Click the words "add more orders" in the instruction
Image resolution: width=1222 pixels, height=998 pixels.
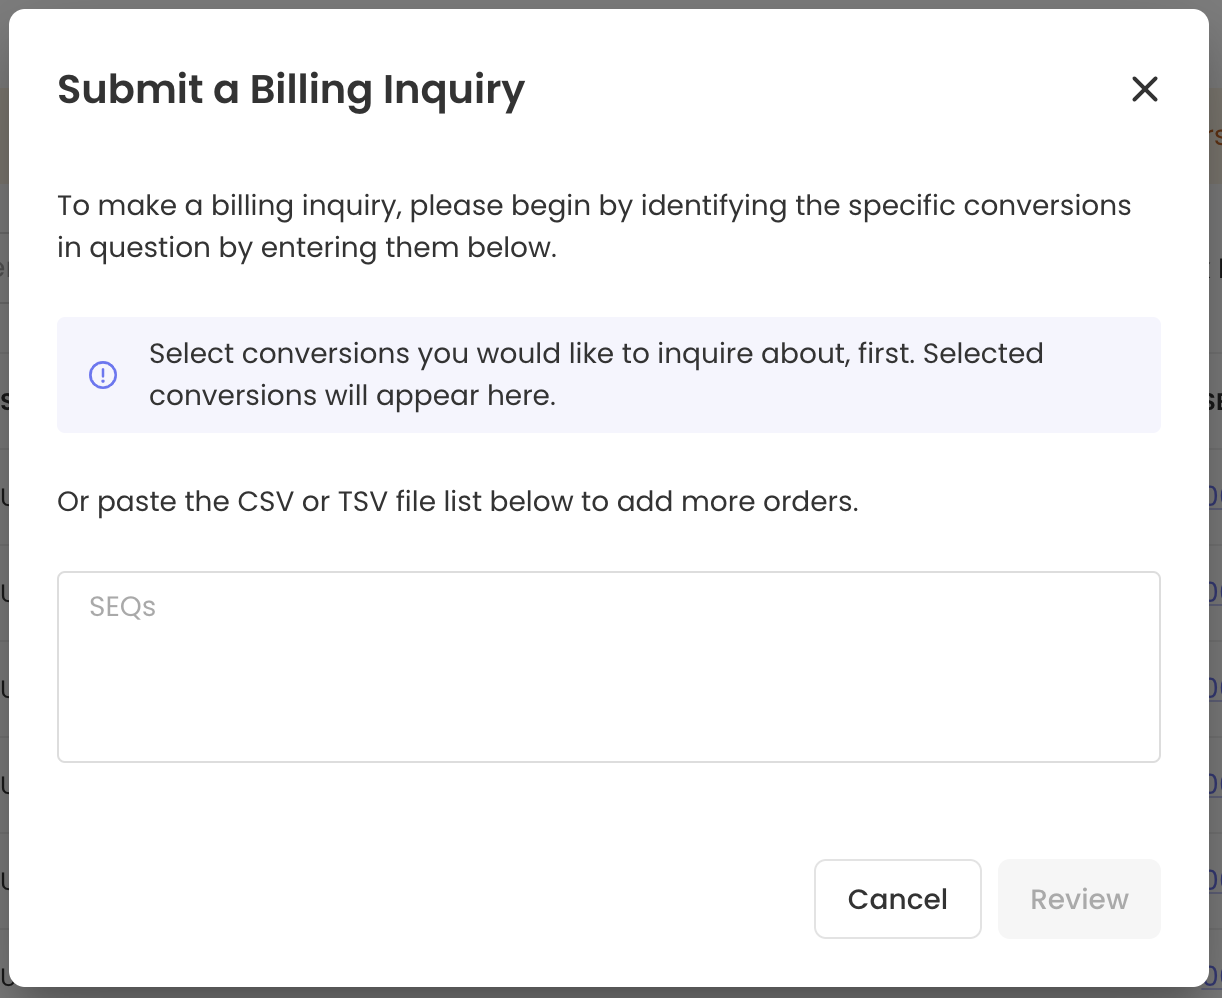point(737,501)
